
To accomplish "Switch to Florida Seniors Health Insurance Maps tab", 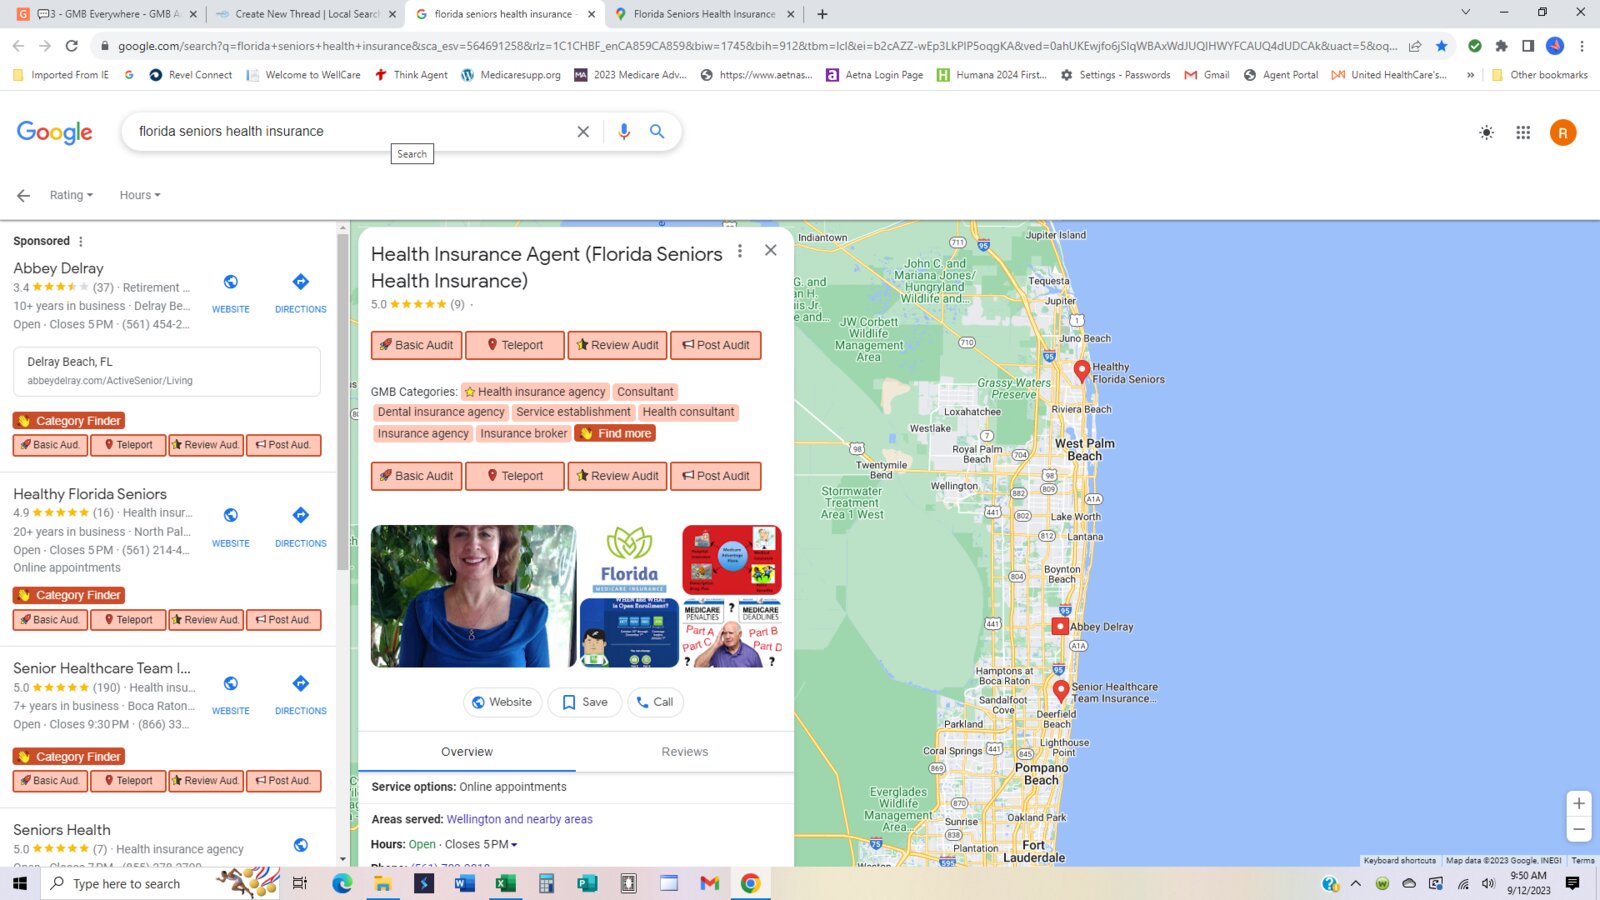I will 703,14.
